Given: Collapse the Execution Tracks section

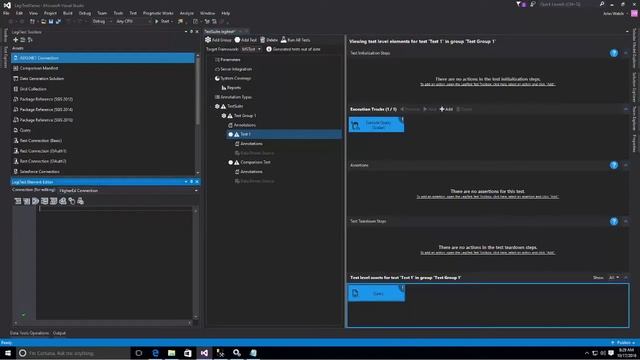Looking at the screenshot, I should pyautogui.click(x=626, y=109).
